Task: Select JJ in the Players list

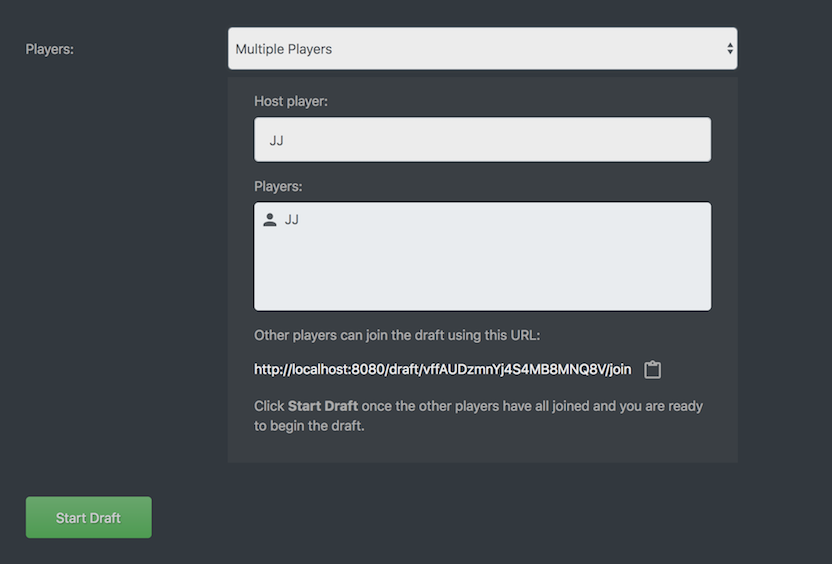Action: (292, 220)
